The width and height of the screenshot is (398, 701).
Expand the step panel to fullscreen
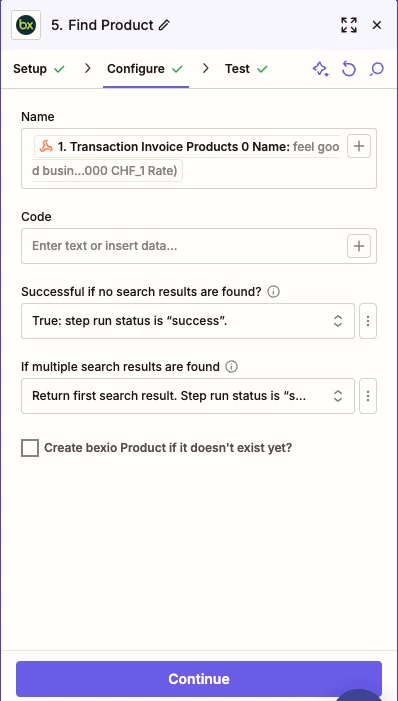(349, 25)
